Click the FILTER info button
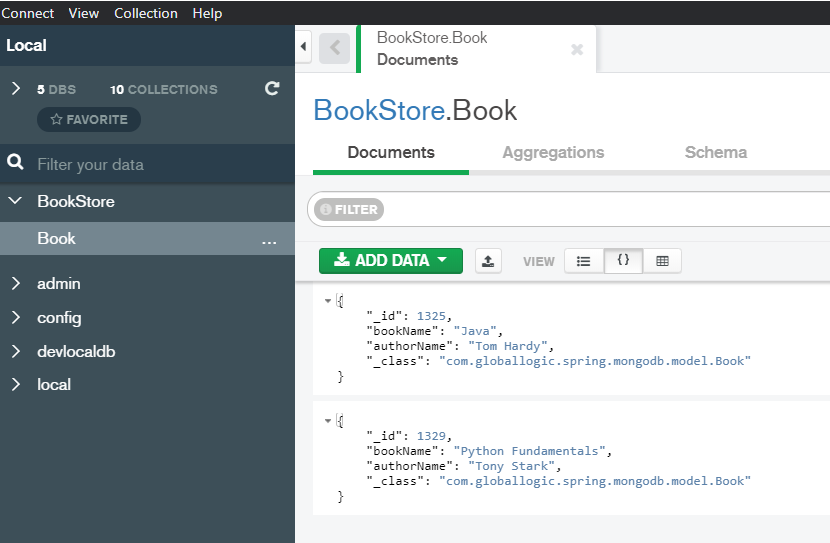The image size is (830, 543). tap(349, 210)
